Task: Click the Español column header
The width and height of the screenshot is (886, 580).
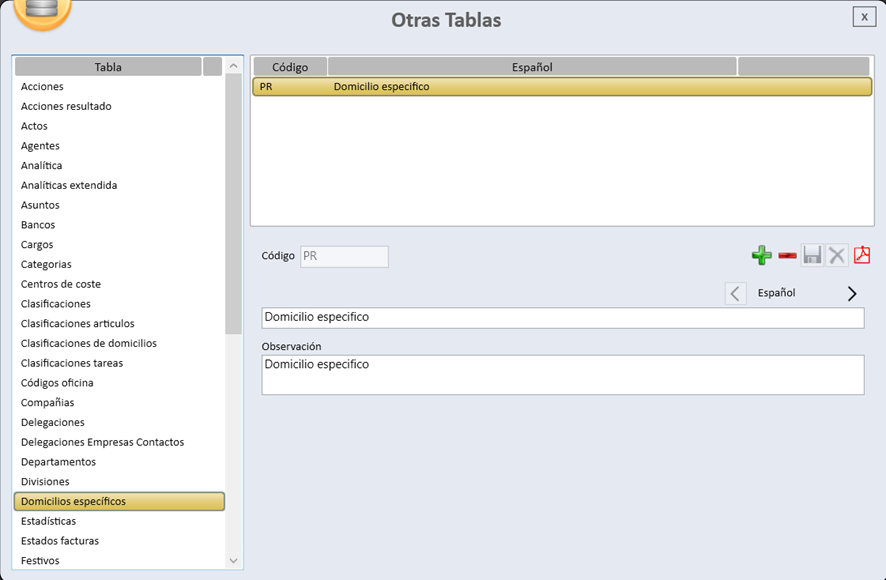Action: point(532,67)
